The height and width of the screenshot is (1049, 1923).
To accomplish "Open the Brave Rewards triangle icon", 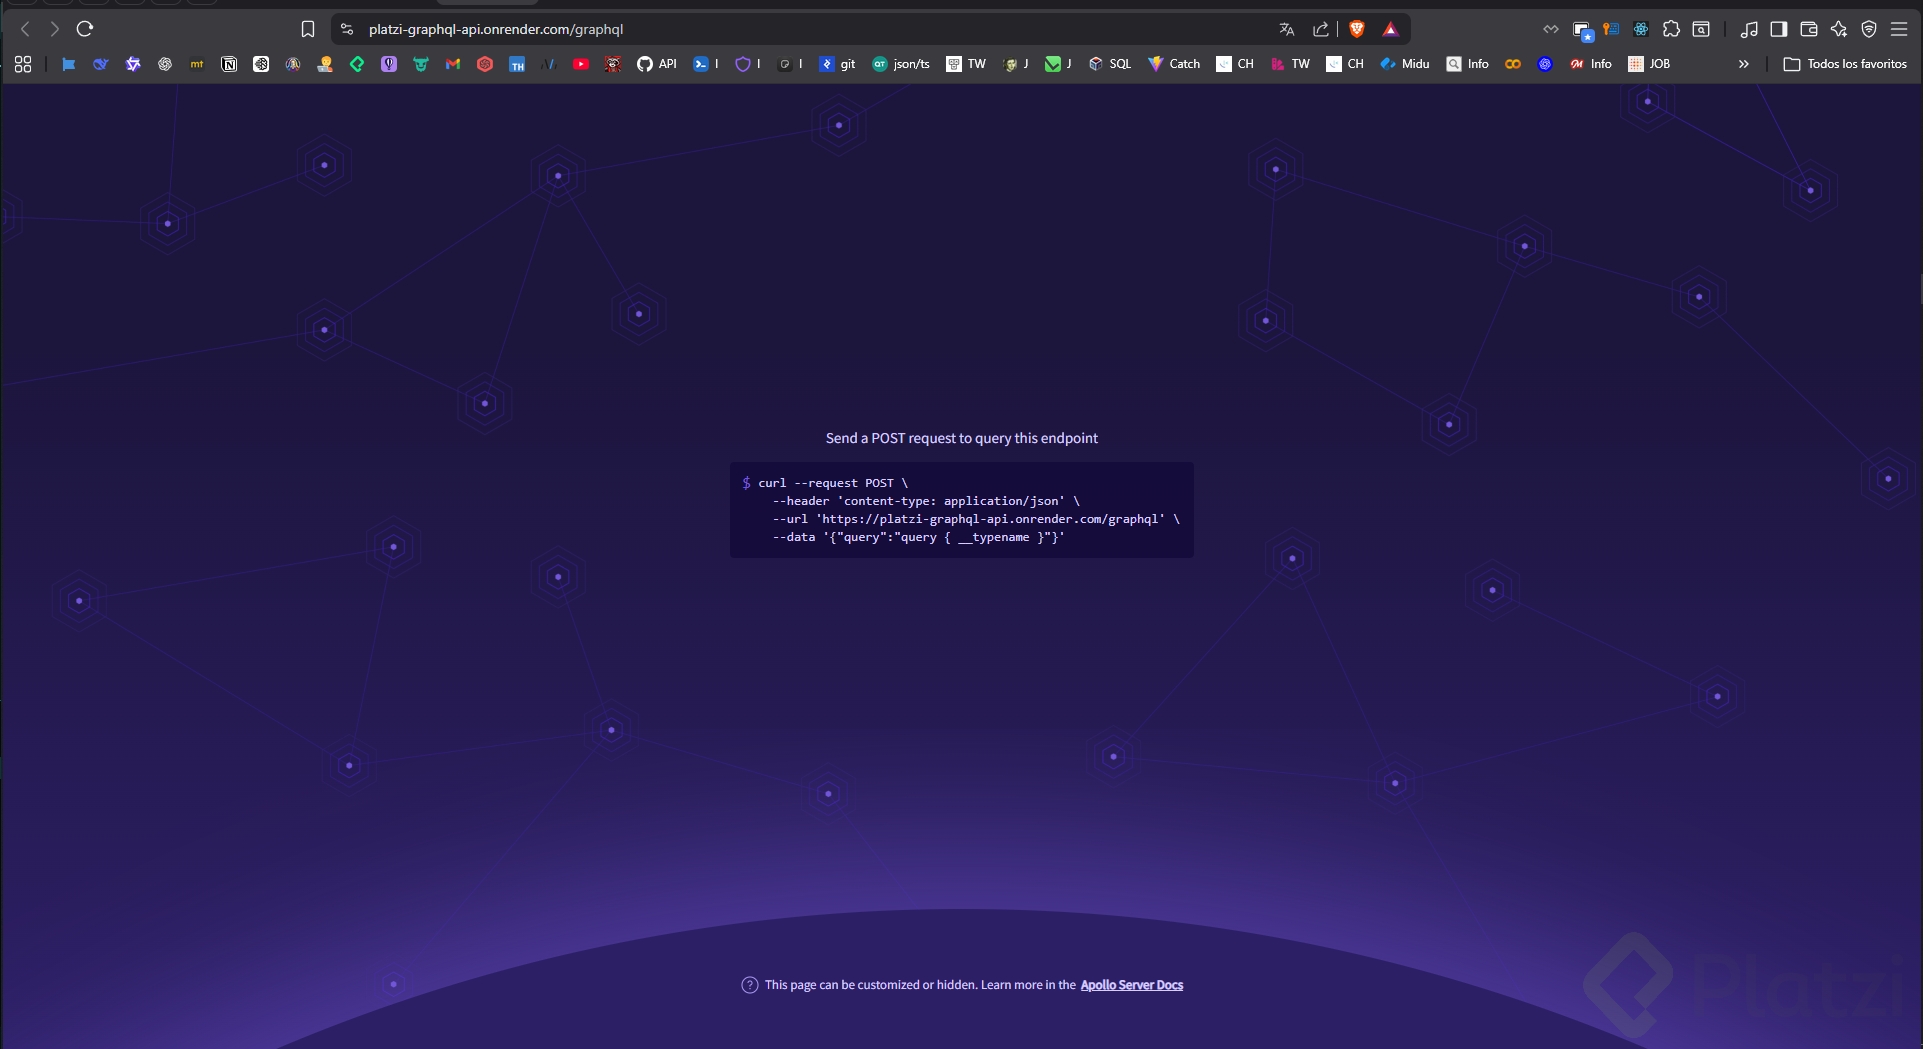I will 1390,29.
